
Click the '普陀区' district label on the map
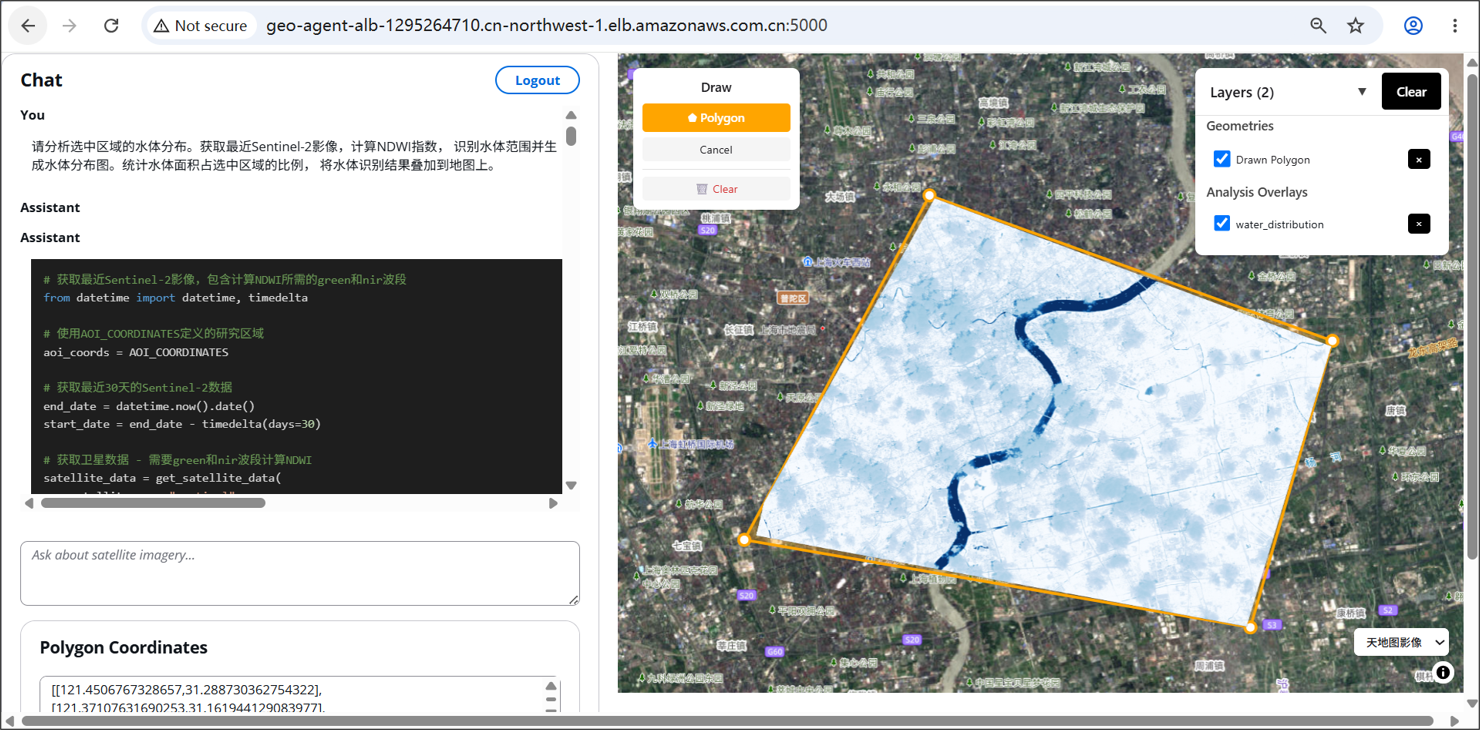(x=792, y=298)
